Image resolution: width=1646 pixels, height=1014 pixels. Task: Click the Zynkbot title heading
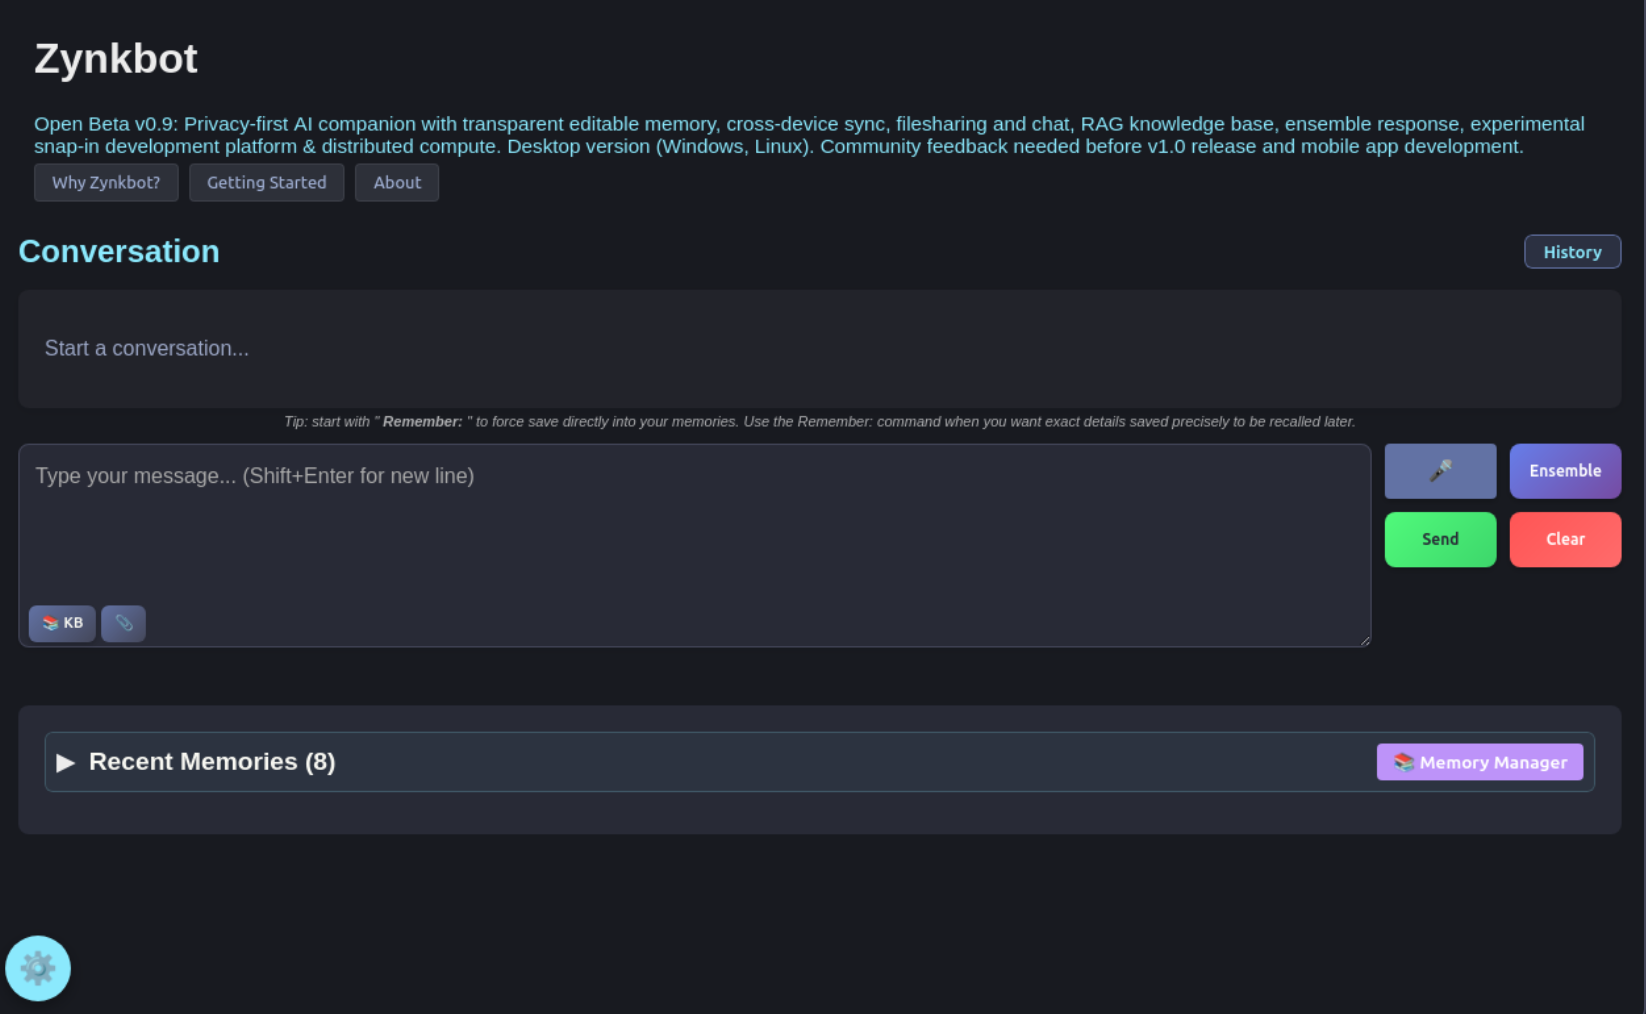[116, 59]
